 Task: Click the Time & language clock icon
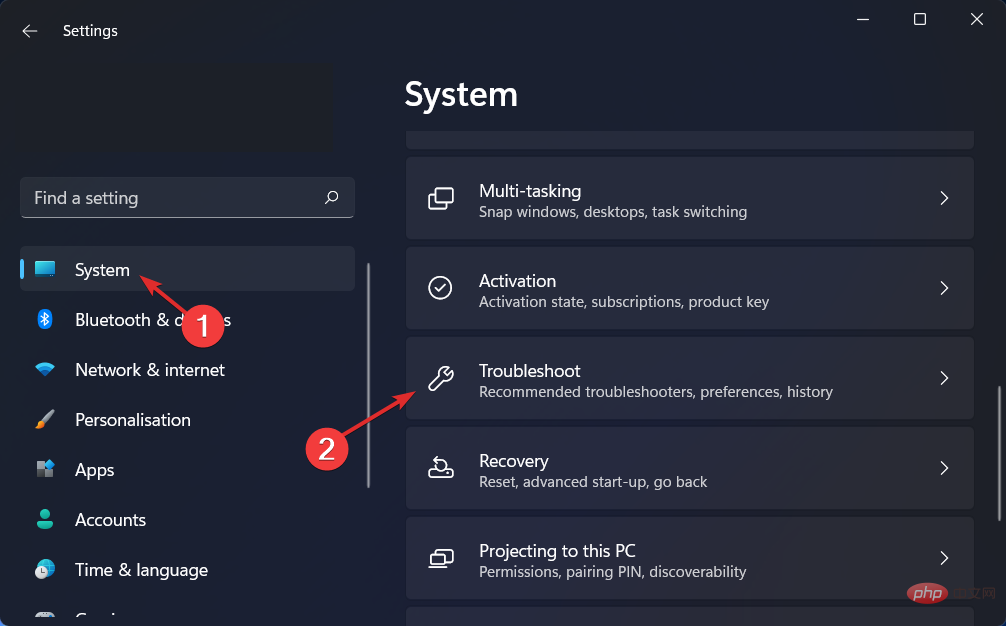tap(45, 569)
